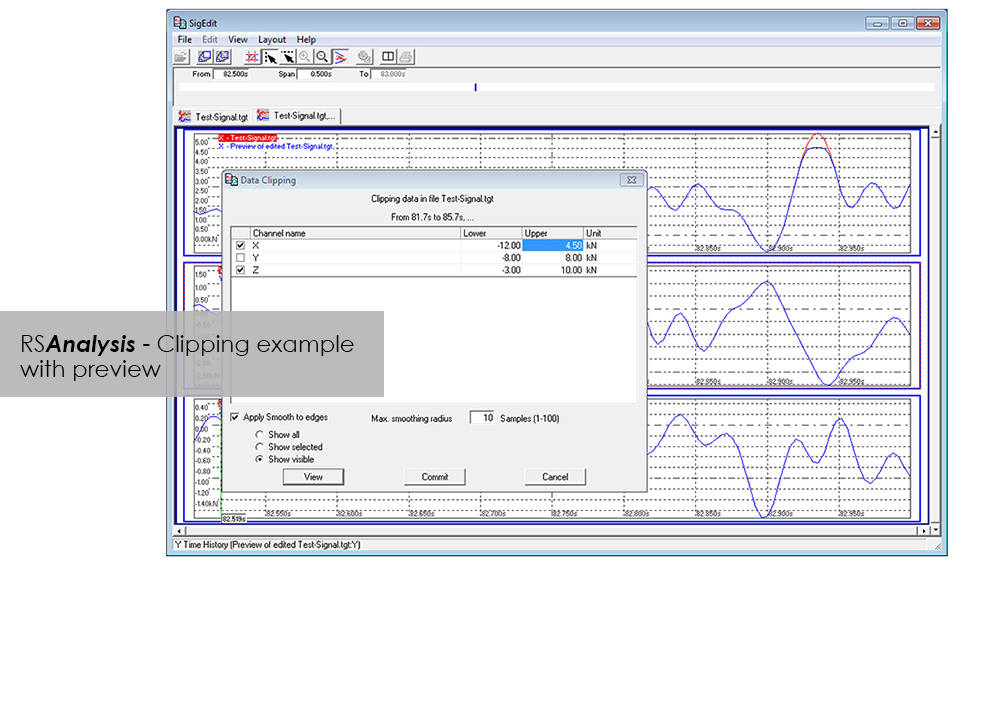The image size is (1000, 709).
Task: Click the open file folder icon
Action: click(x=181, y=57)
